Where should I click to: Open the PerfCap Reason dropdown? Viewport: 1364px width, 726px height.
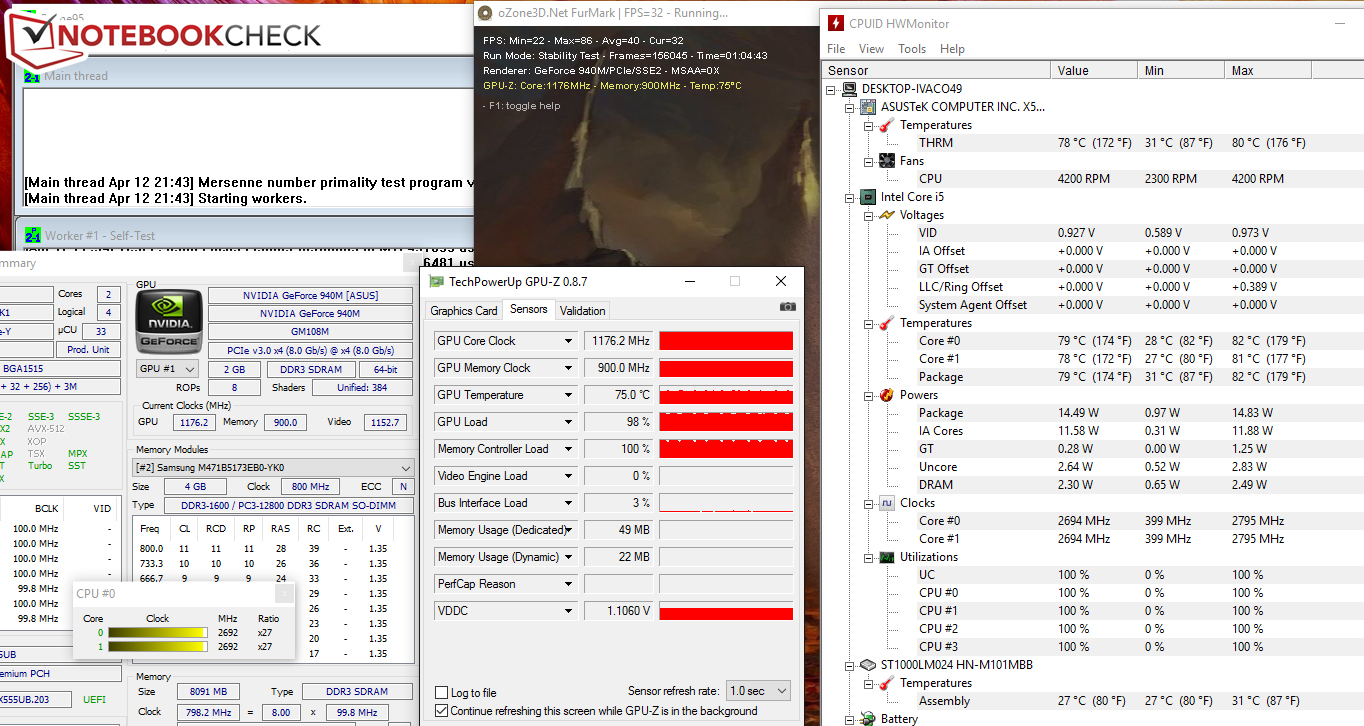[569, 584]
